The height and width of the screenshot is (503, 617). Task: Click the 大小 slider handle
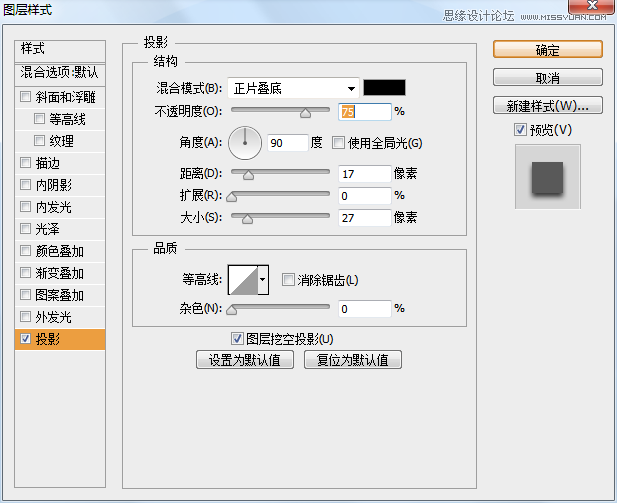(x=248, y=219)
